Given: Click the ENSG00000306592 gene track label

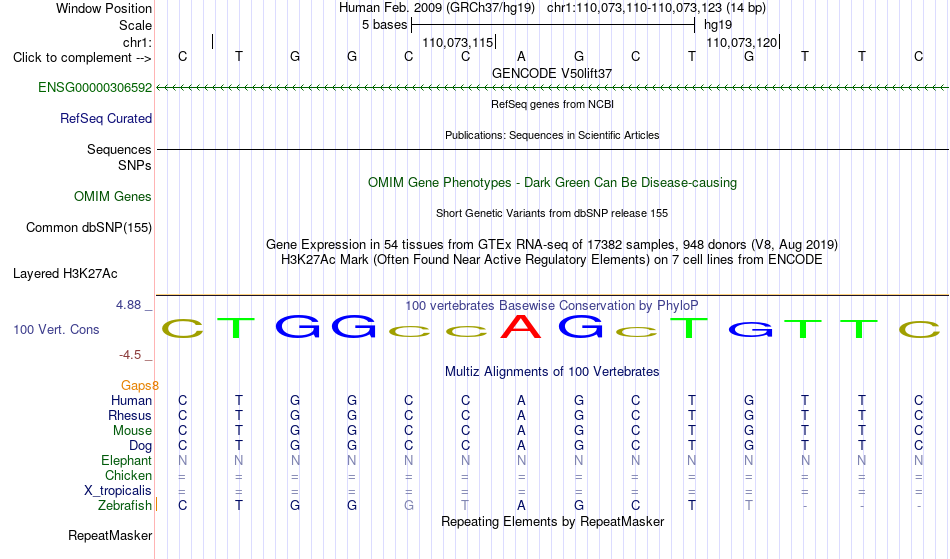Looking at the screenshot, I should 95,88.
